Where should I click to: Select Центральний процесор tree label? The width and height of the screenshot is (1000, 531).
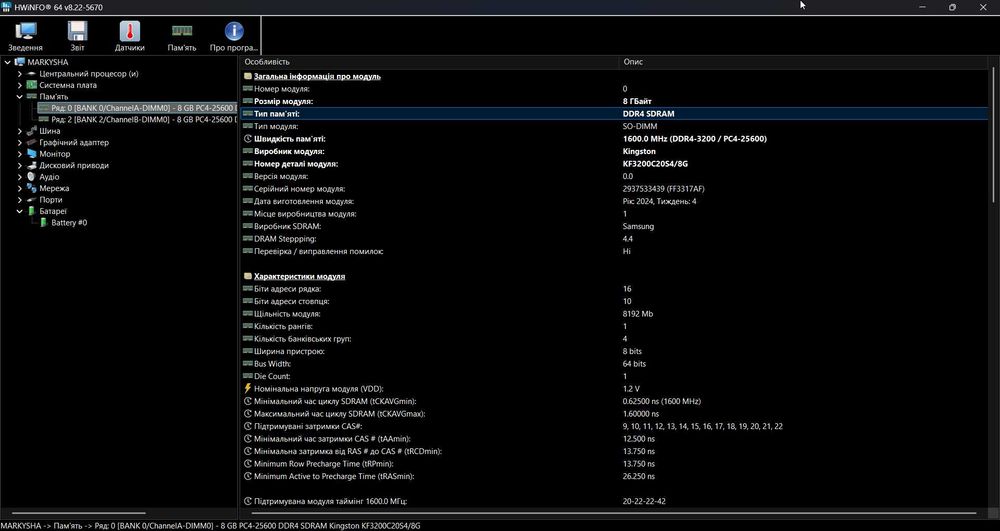point(89,74)
